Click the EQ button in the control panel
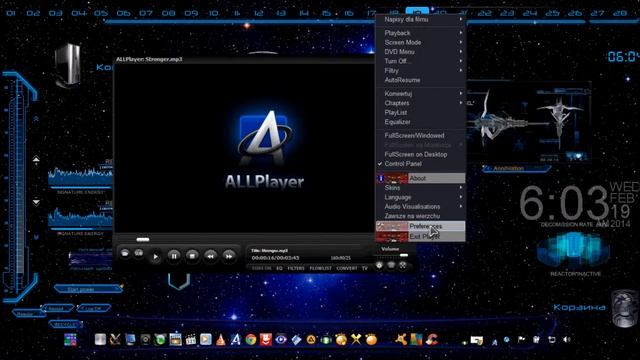640x360 pixels. pyautogui.click(x=279, y=268)
